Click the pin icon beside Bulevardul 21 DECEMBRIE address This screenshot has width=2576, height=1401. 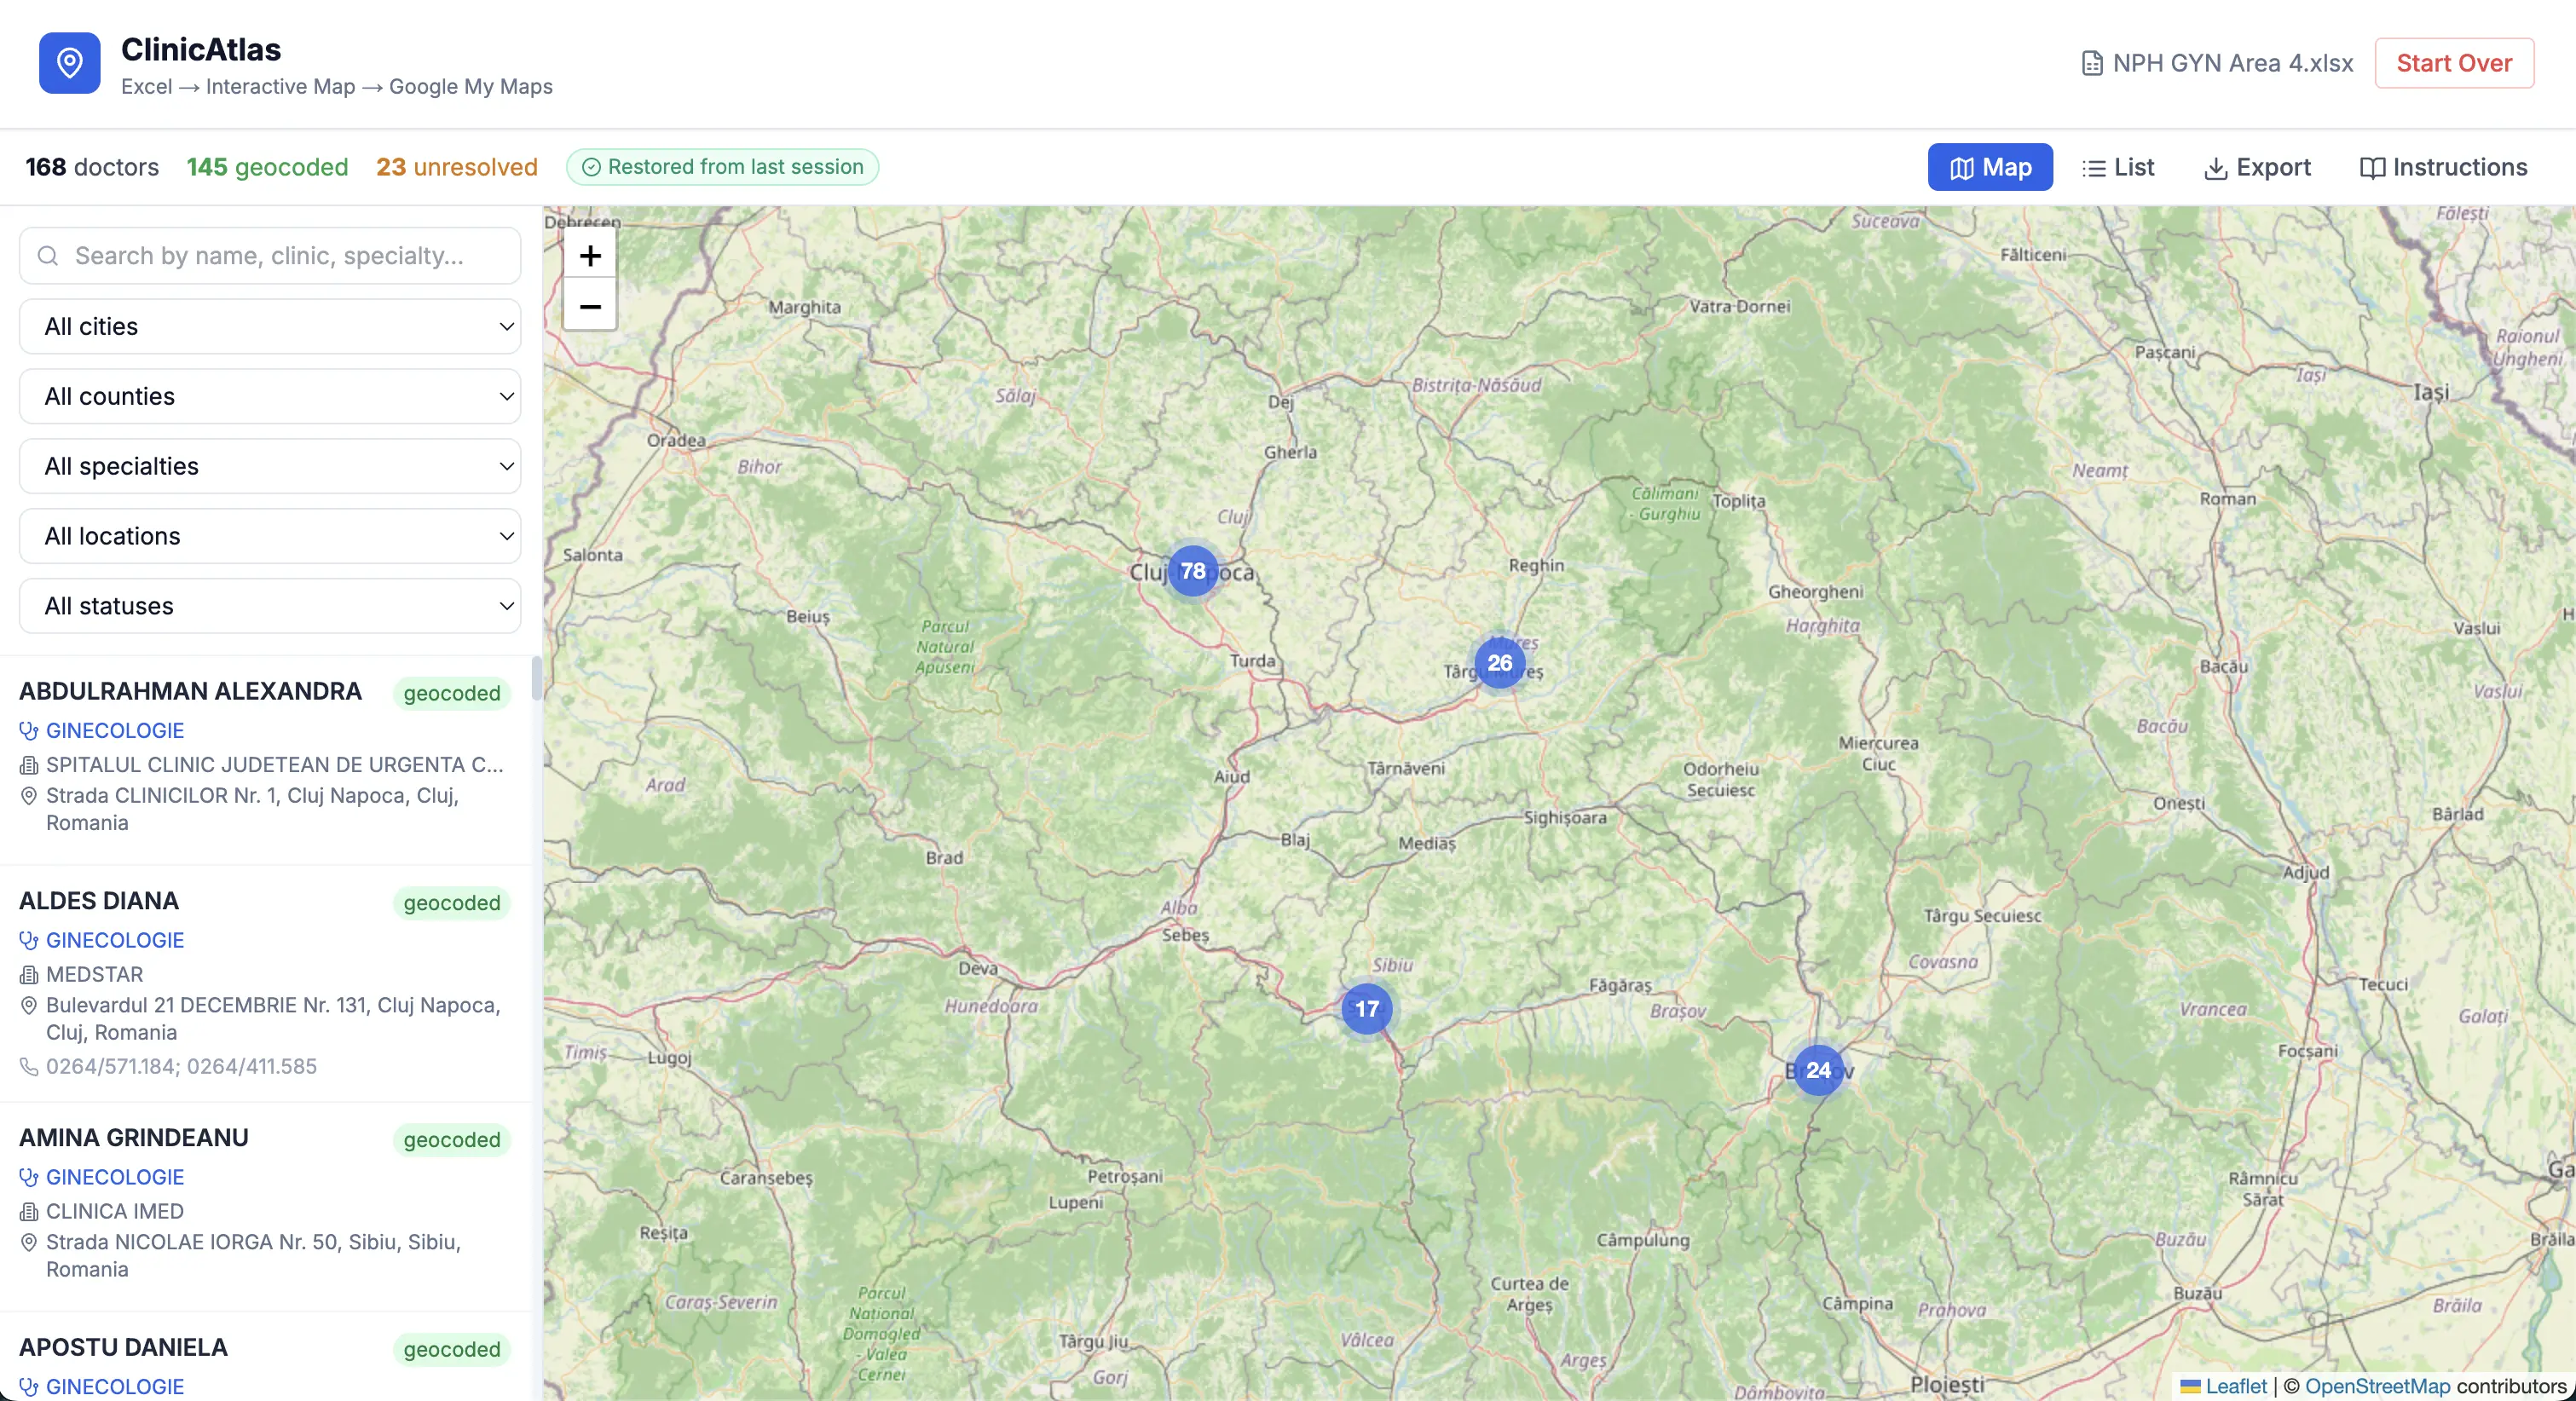pyautogui.click(x=29, y=1006)
